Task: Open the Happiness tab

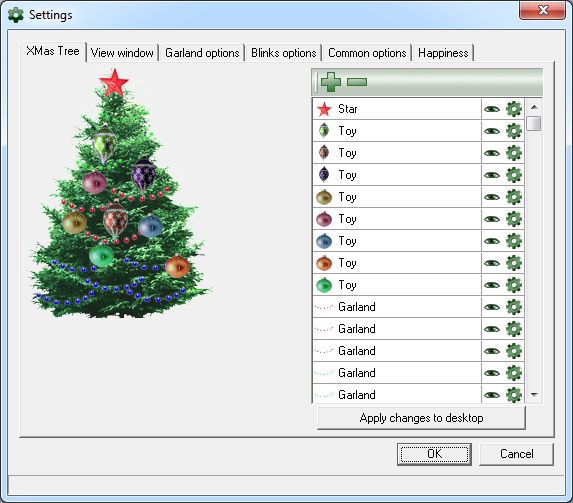Action: [443, 53]
